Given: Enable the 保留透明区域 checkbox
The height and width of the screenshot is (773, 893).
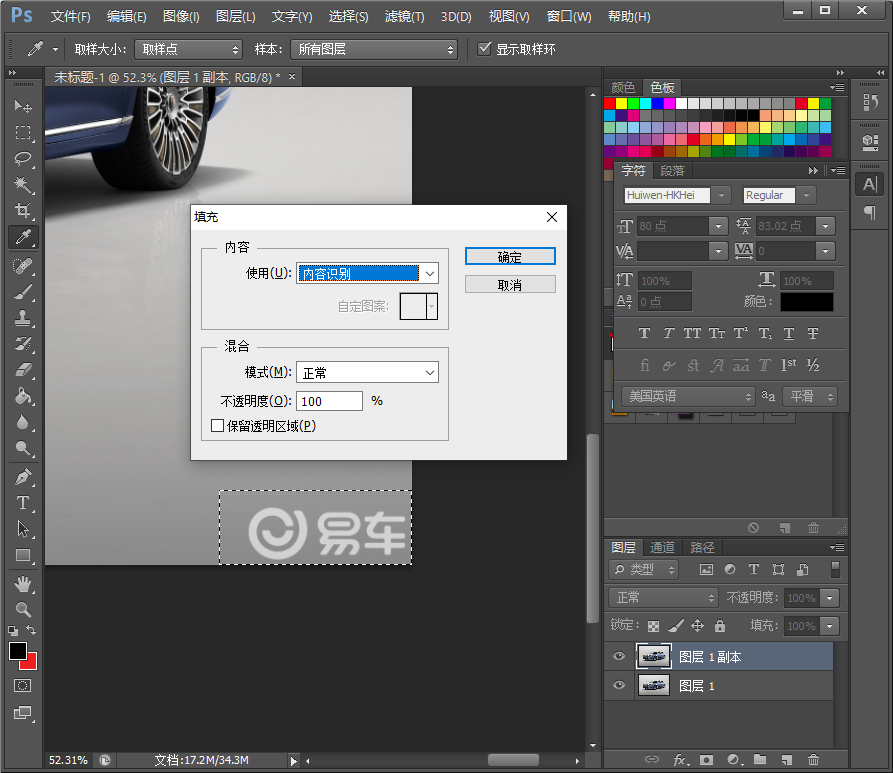Looking at the screenshot, I should [218, 426].
